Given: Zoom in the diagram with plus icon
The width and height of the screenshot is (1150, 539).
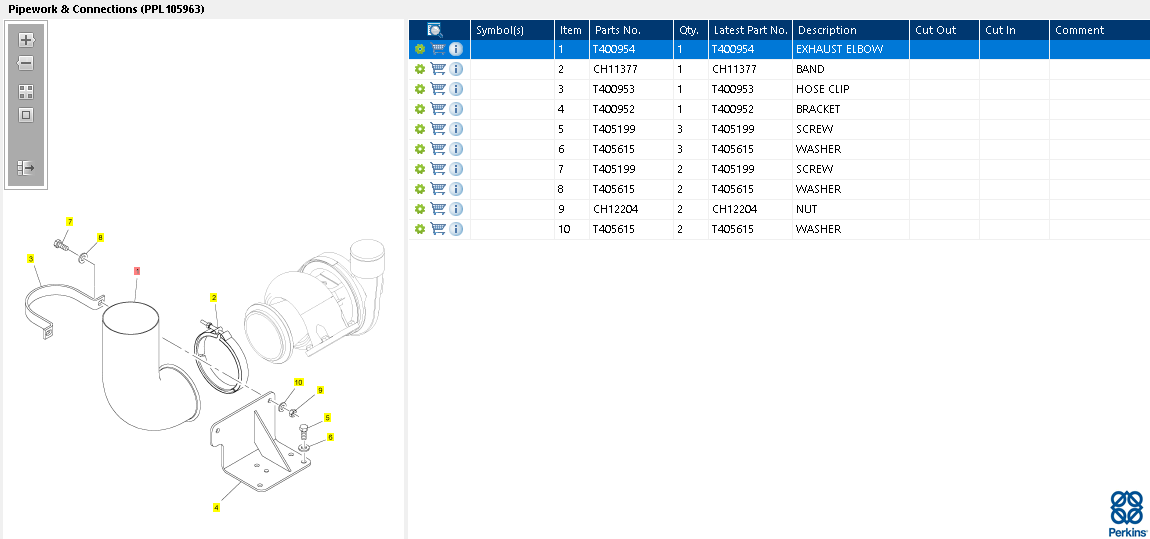Looking at the screenshot, I should tap(26, 40).
